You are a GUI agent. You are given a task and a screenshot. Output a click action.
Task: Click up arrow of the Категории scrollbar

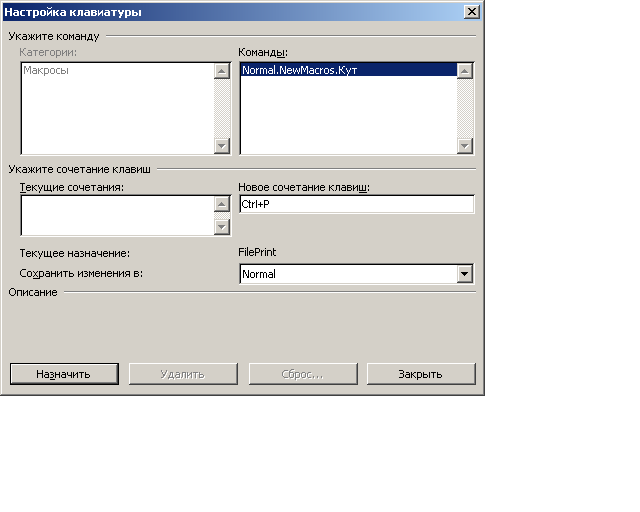click(x=222, y=71)
